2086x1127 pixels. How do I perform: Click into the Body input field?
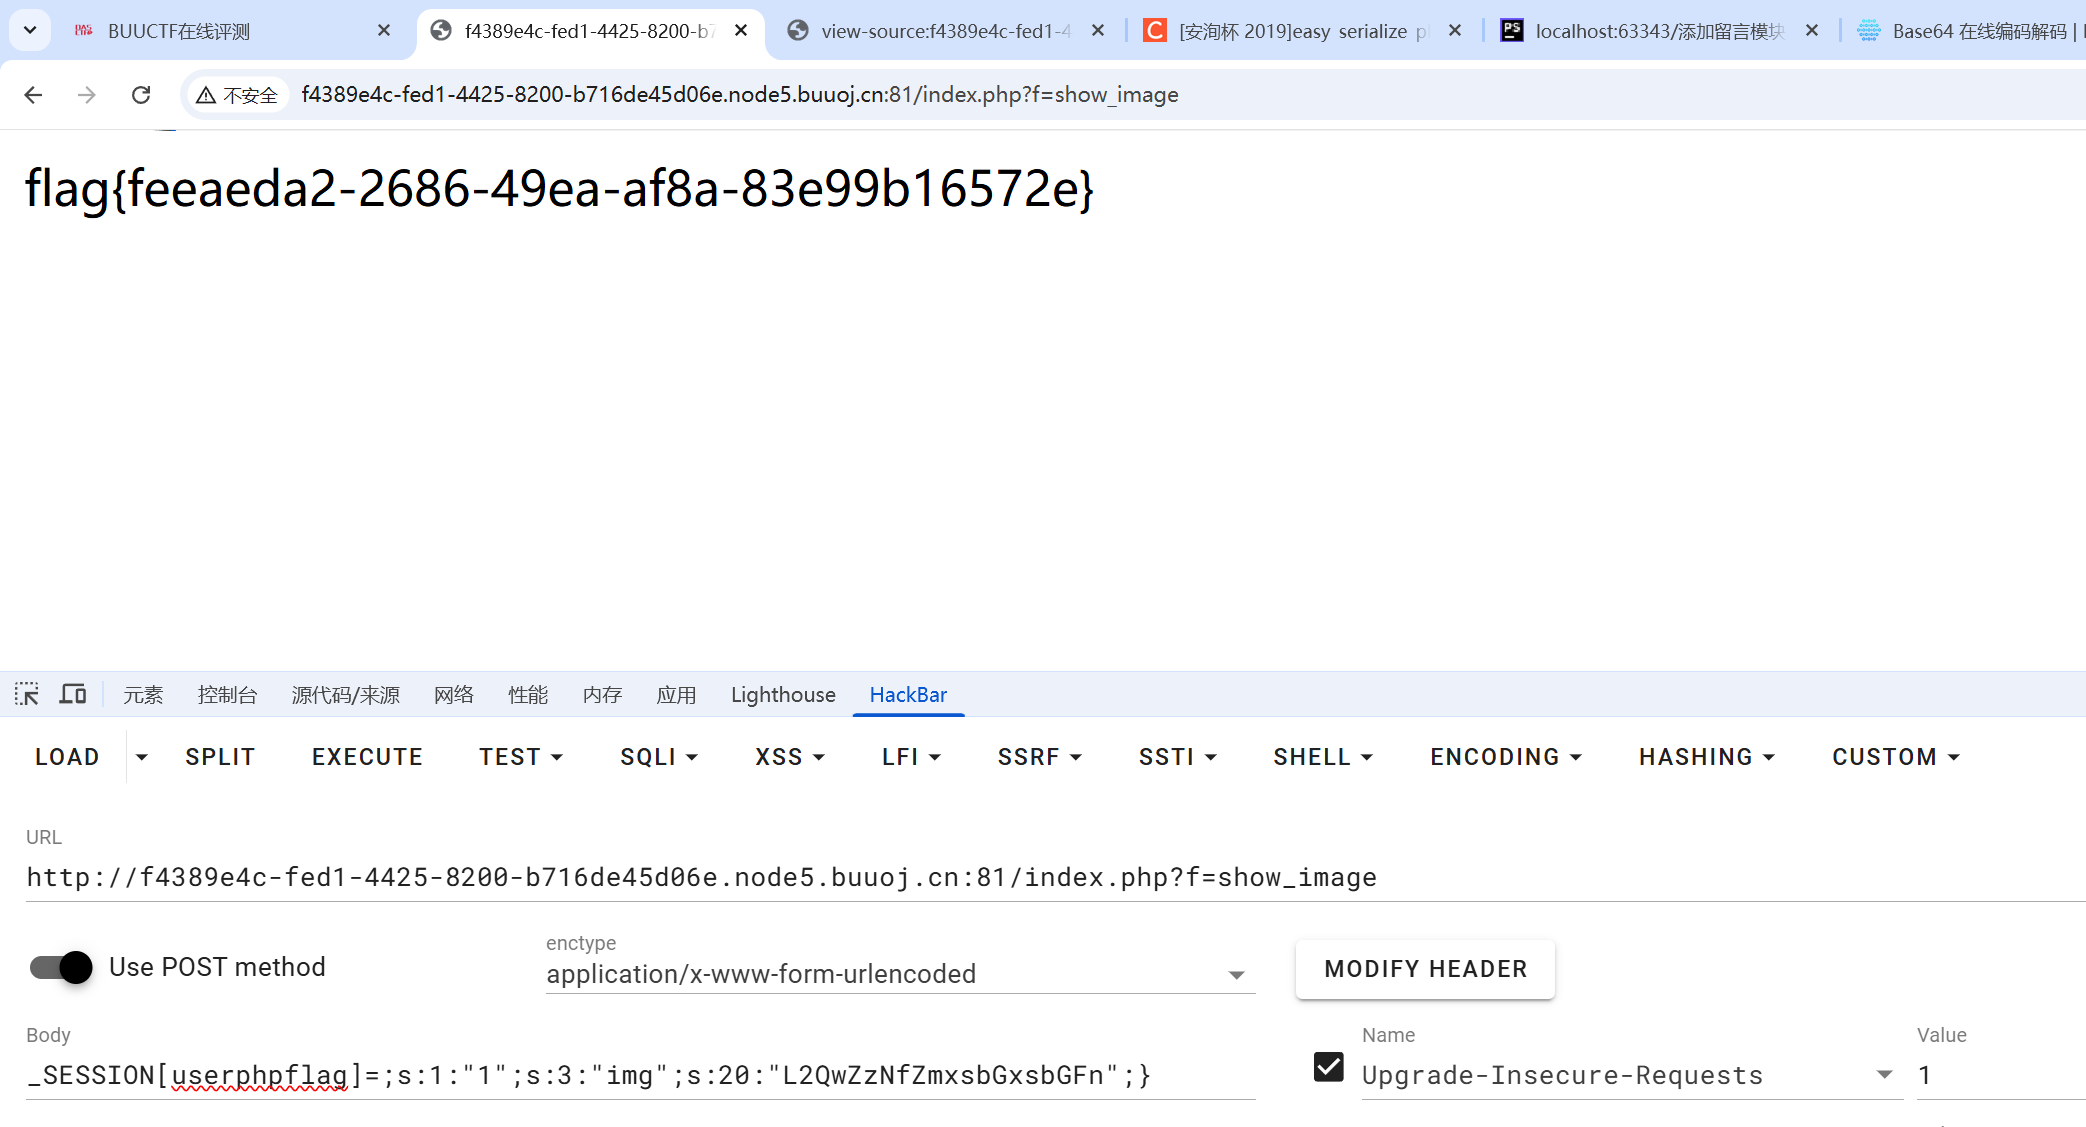click(x=640, y=1075)
